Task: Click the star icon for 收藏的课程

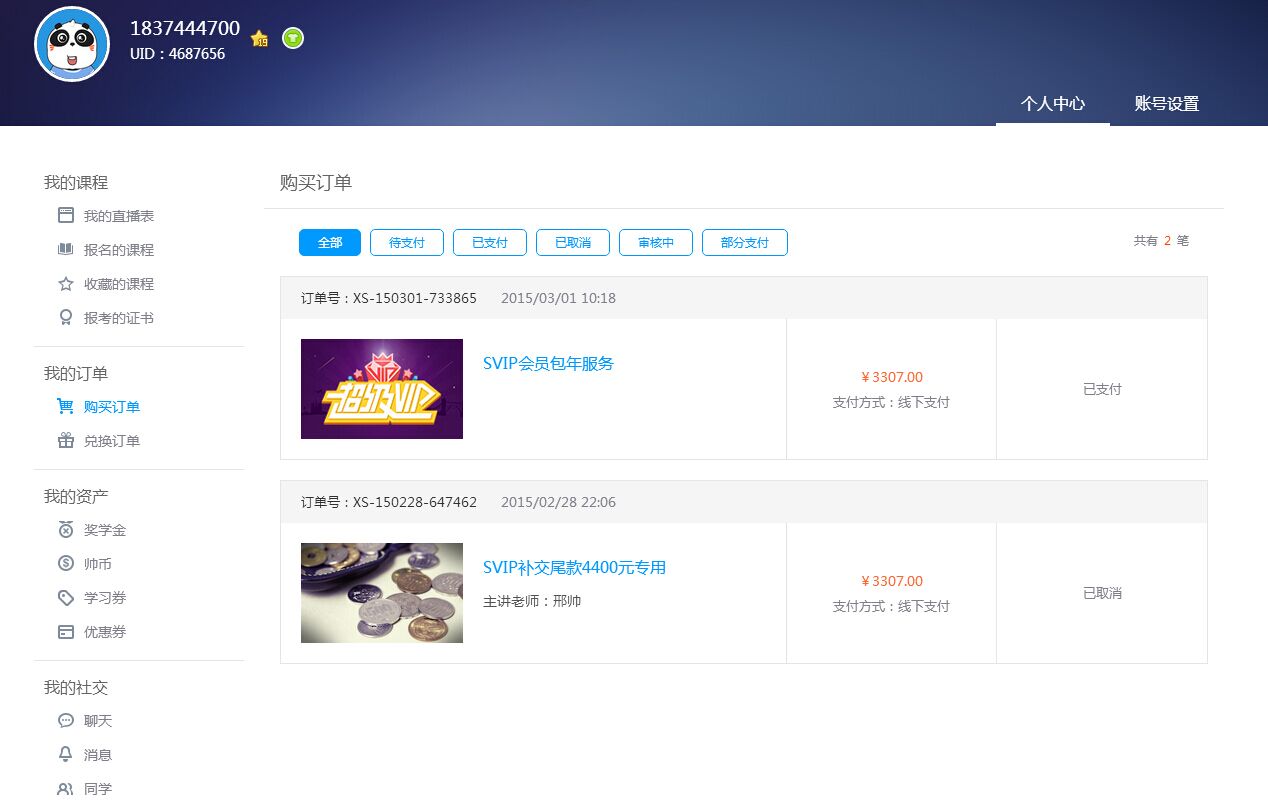Action: [x=66, y=284]
